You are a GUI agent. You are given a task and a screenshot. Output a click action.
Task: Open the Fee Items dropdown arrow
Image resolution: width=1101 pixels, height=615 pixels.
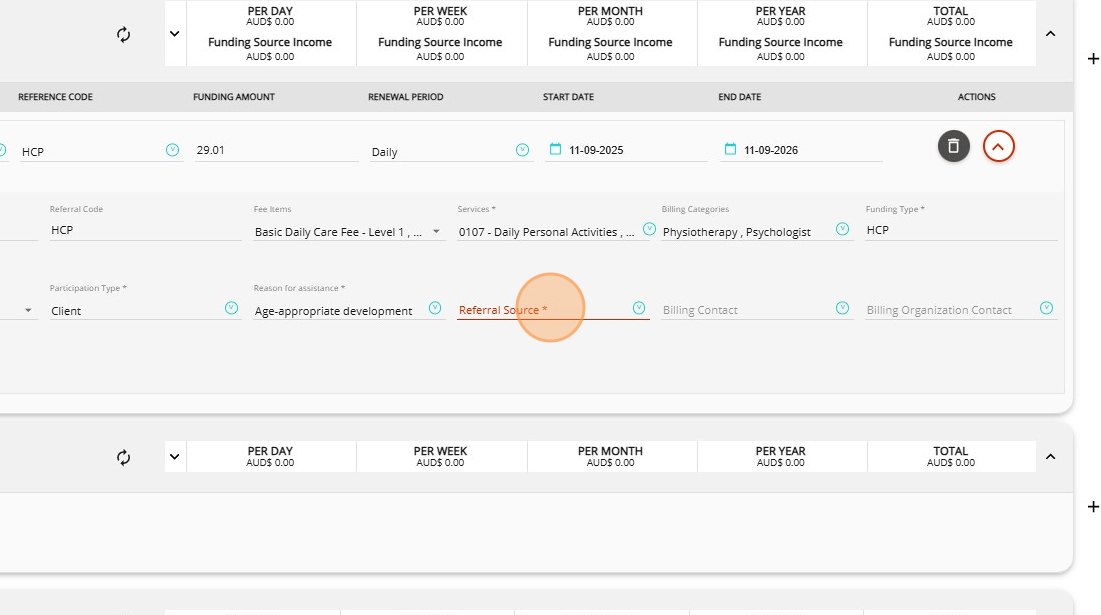(x=436, y=231)
